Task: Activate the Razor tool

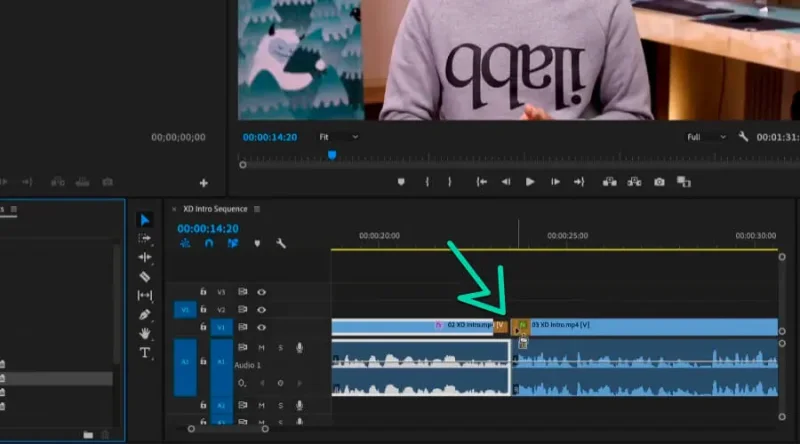Action: pos(145,277)
